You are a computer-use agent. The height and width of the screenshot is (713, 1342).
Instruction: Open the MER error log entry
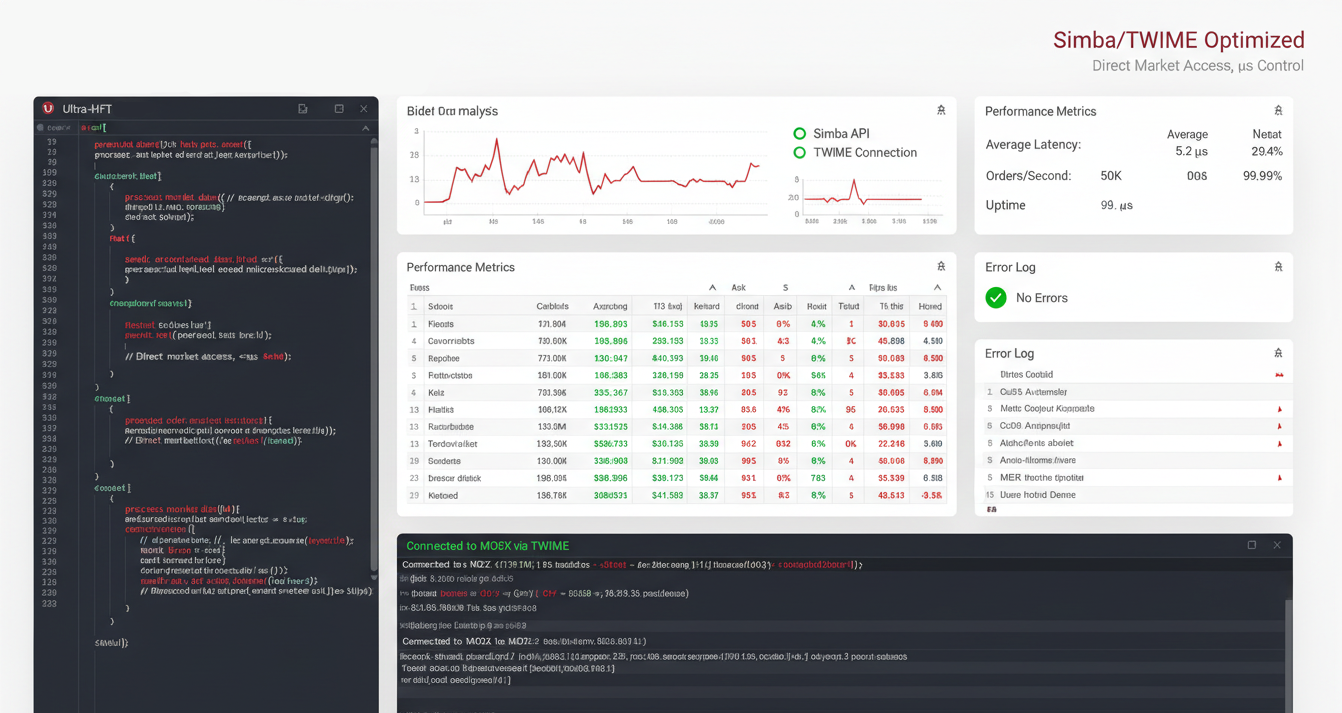coord(1041,478)
